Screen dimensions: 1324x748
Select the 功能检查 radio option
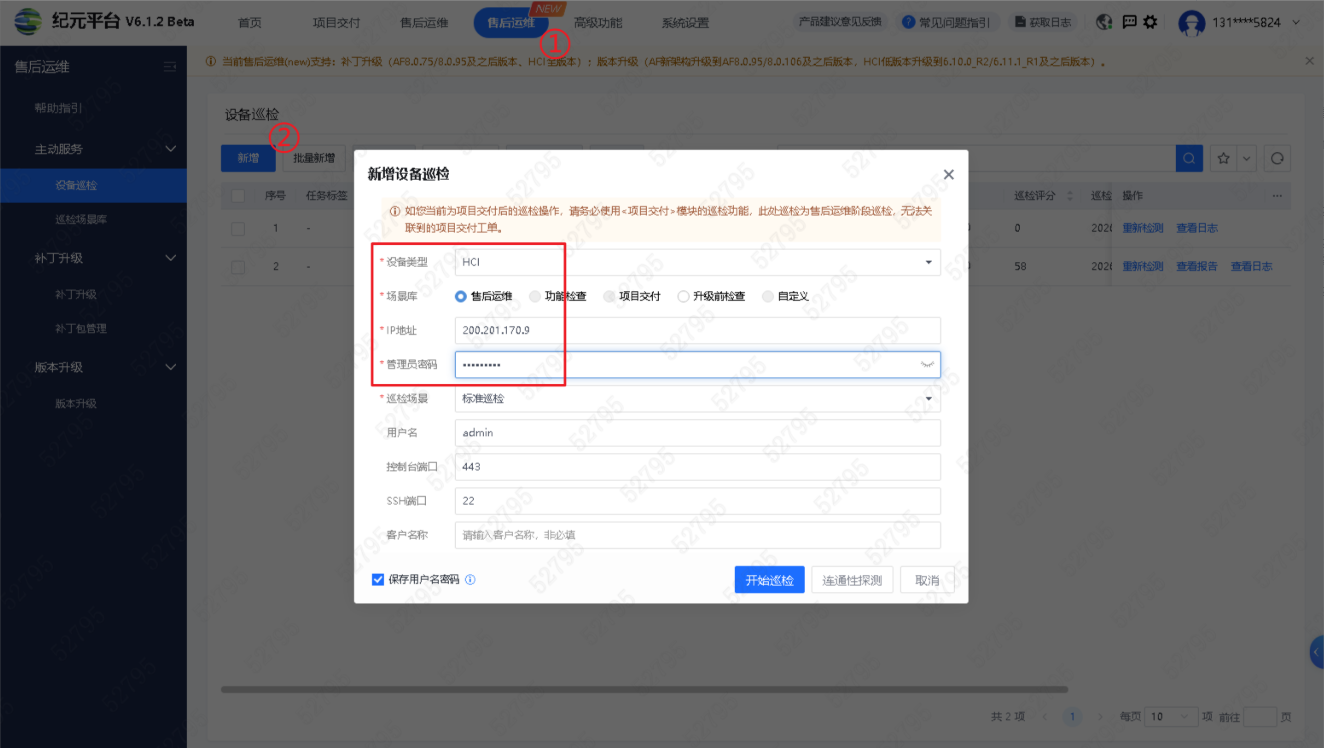tap(535, 296)
